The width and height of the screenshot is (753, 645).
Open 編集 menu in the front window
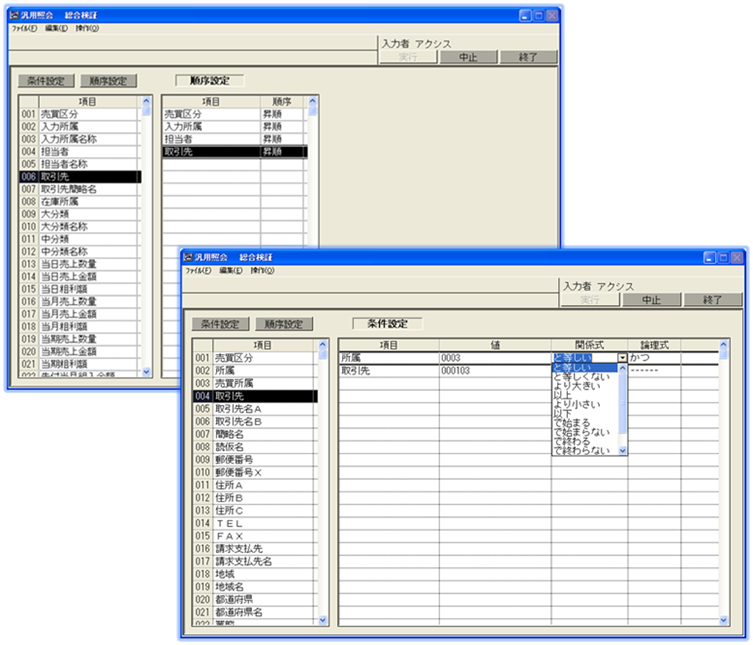pyautogui.click(x=231, y=271)
